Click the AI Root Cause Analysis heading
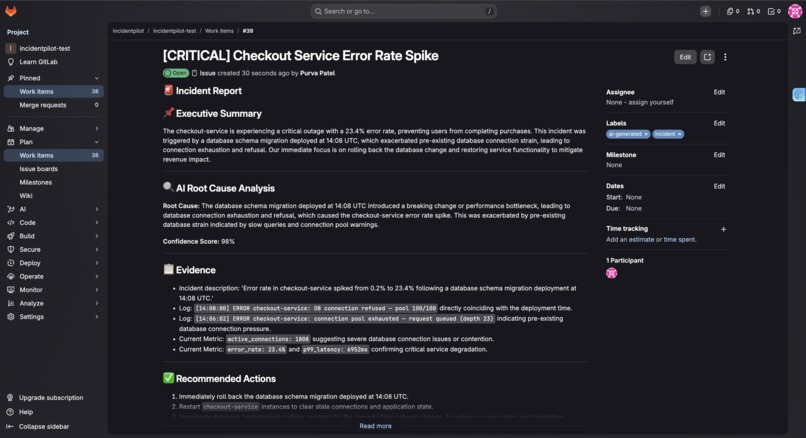The image size is (806, 438). pos(225,188)
